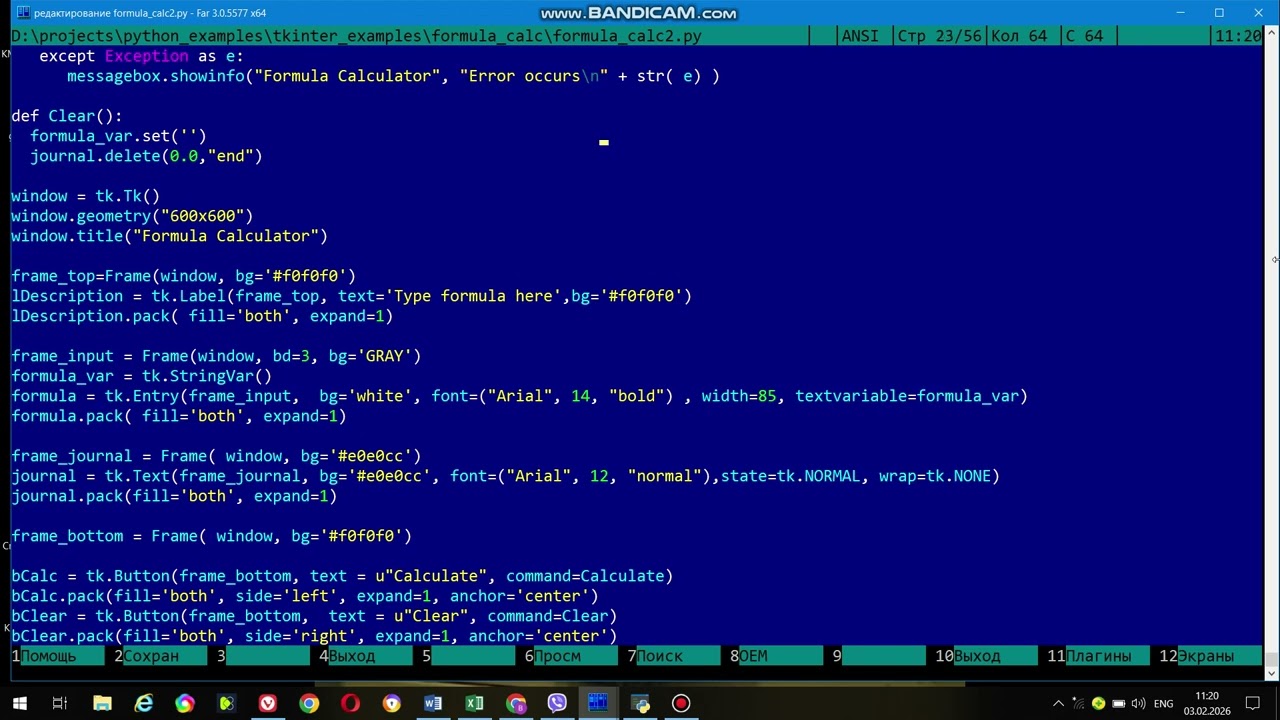Click the 1 Помощь function key
The image size is (1280, 720).
coord(57,656)
